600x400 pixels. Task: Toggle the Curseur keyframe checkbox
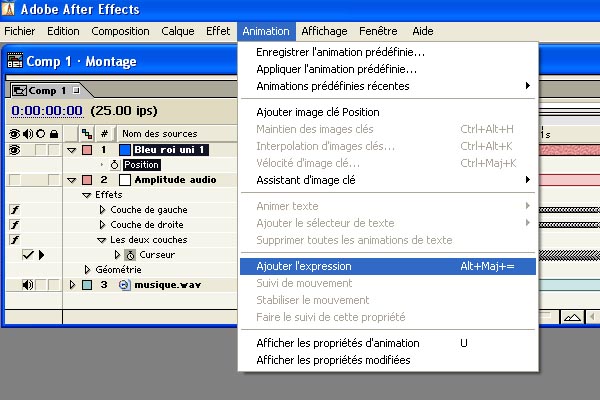(28, 255)
